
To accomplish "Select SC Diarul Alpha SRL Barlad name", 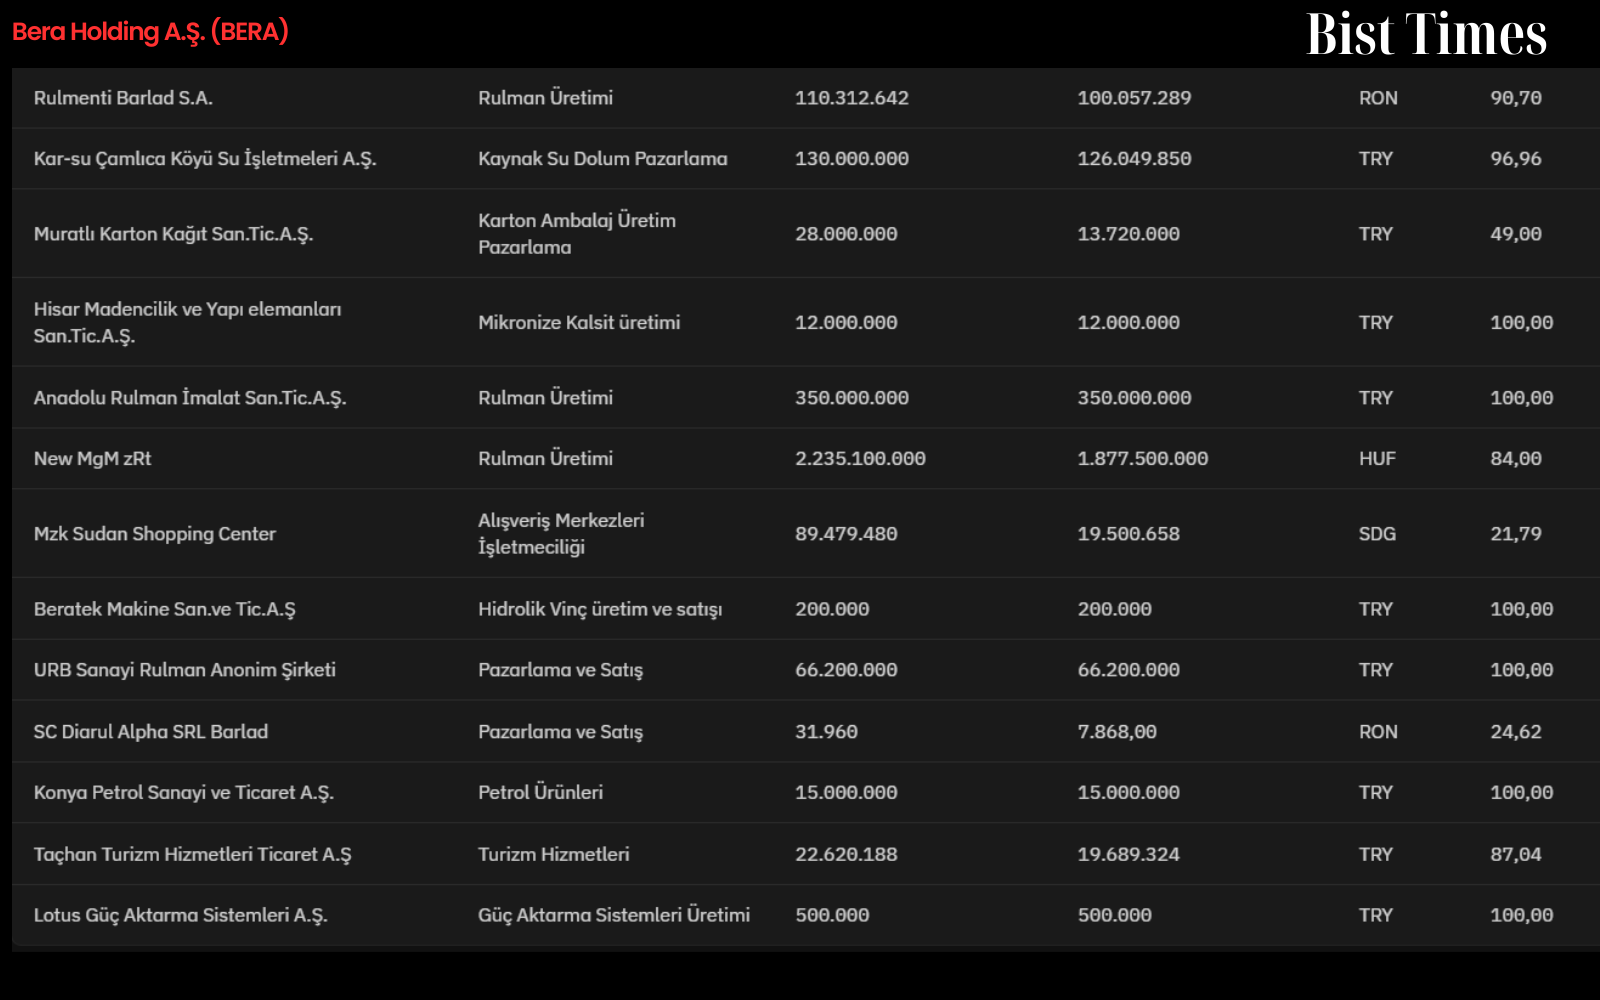I will (x=151, y=732).
